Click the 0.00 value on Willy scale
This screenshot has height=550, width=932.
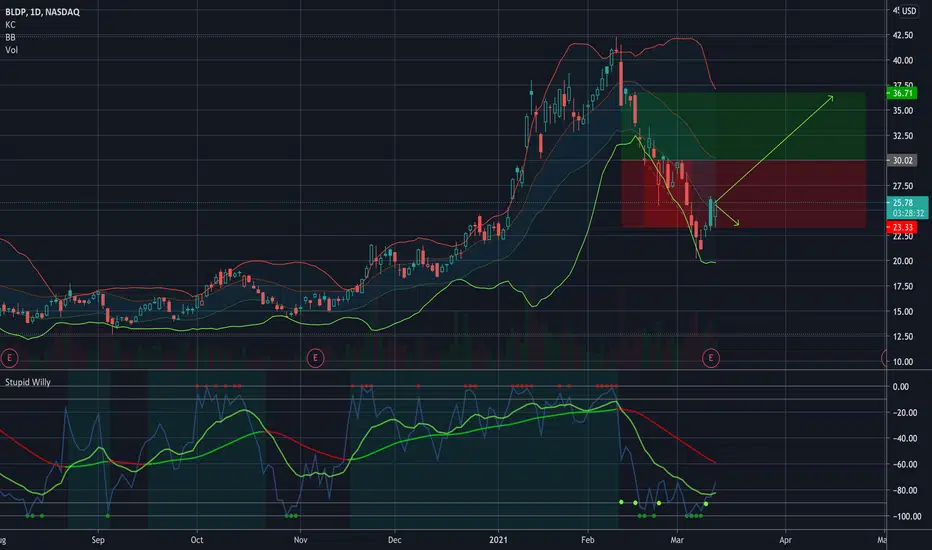click(900, 386)
